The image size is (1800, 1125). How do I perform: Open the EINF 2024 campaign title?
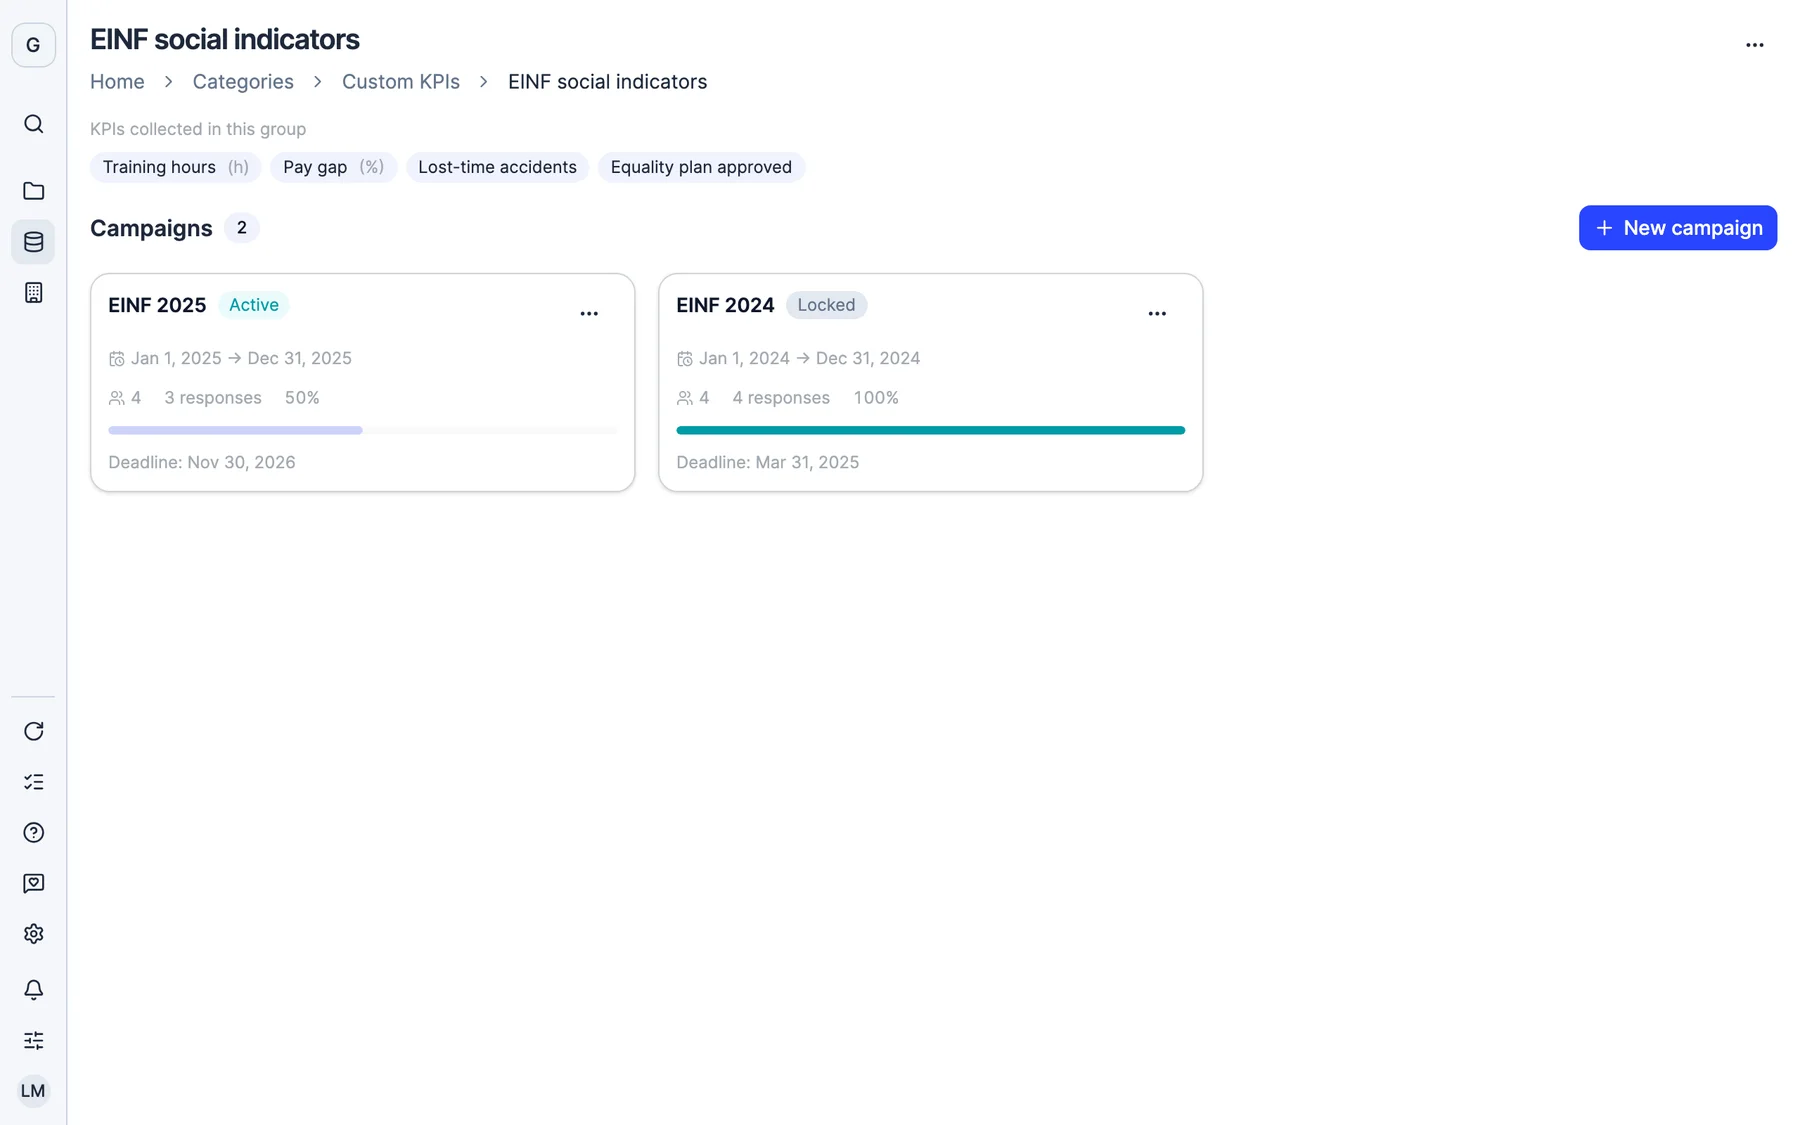tap(725, 305)
